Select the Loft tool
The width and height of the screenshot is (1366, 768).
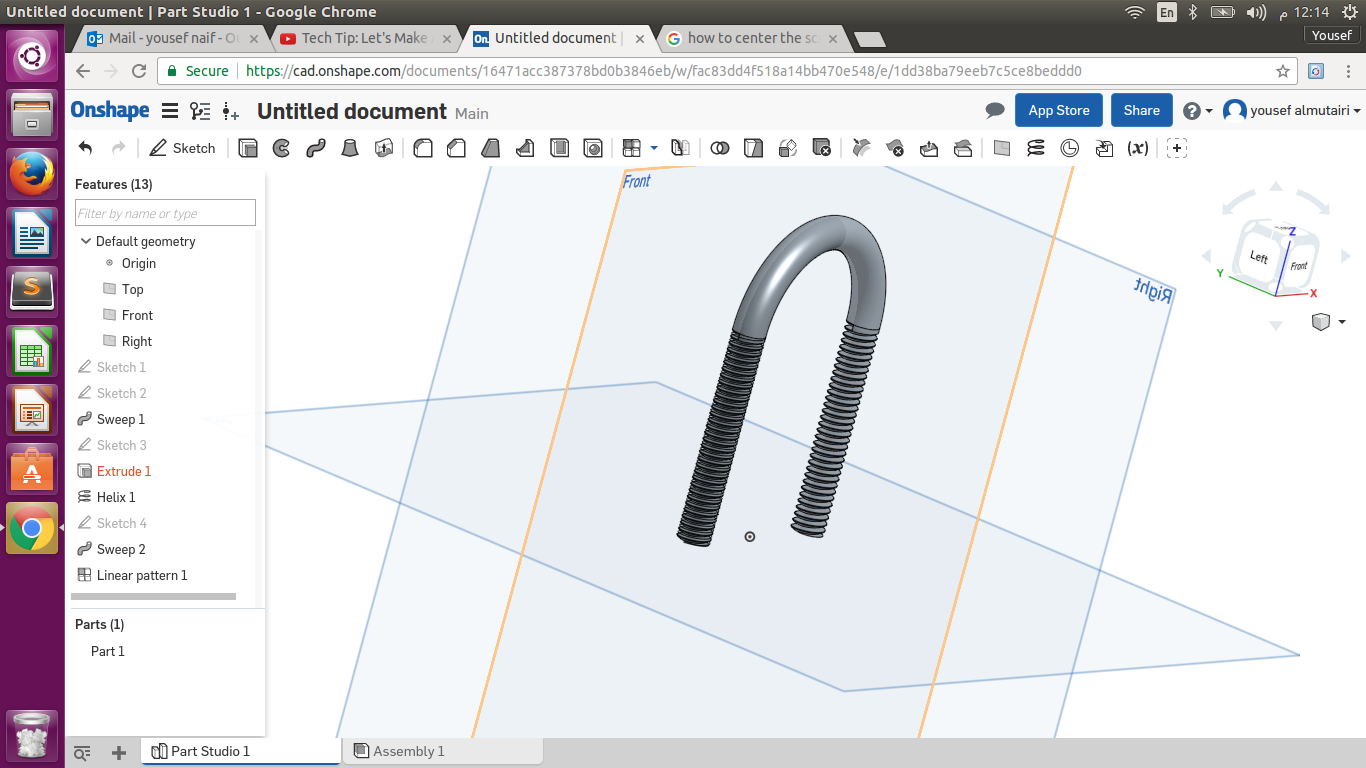(x=350, y=148)
